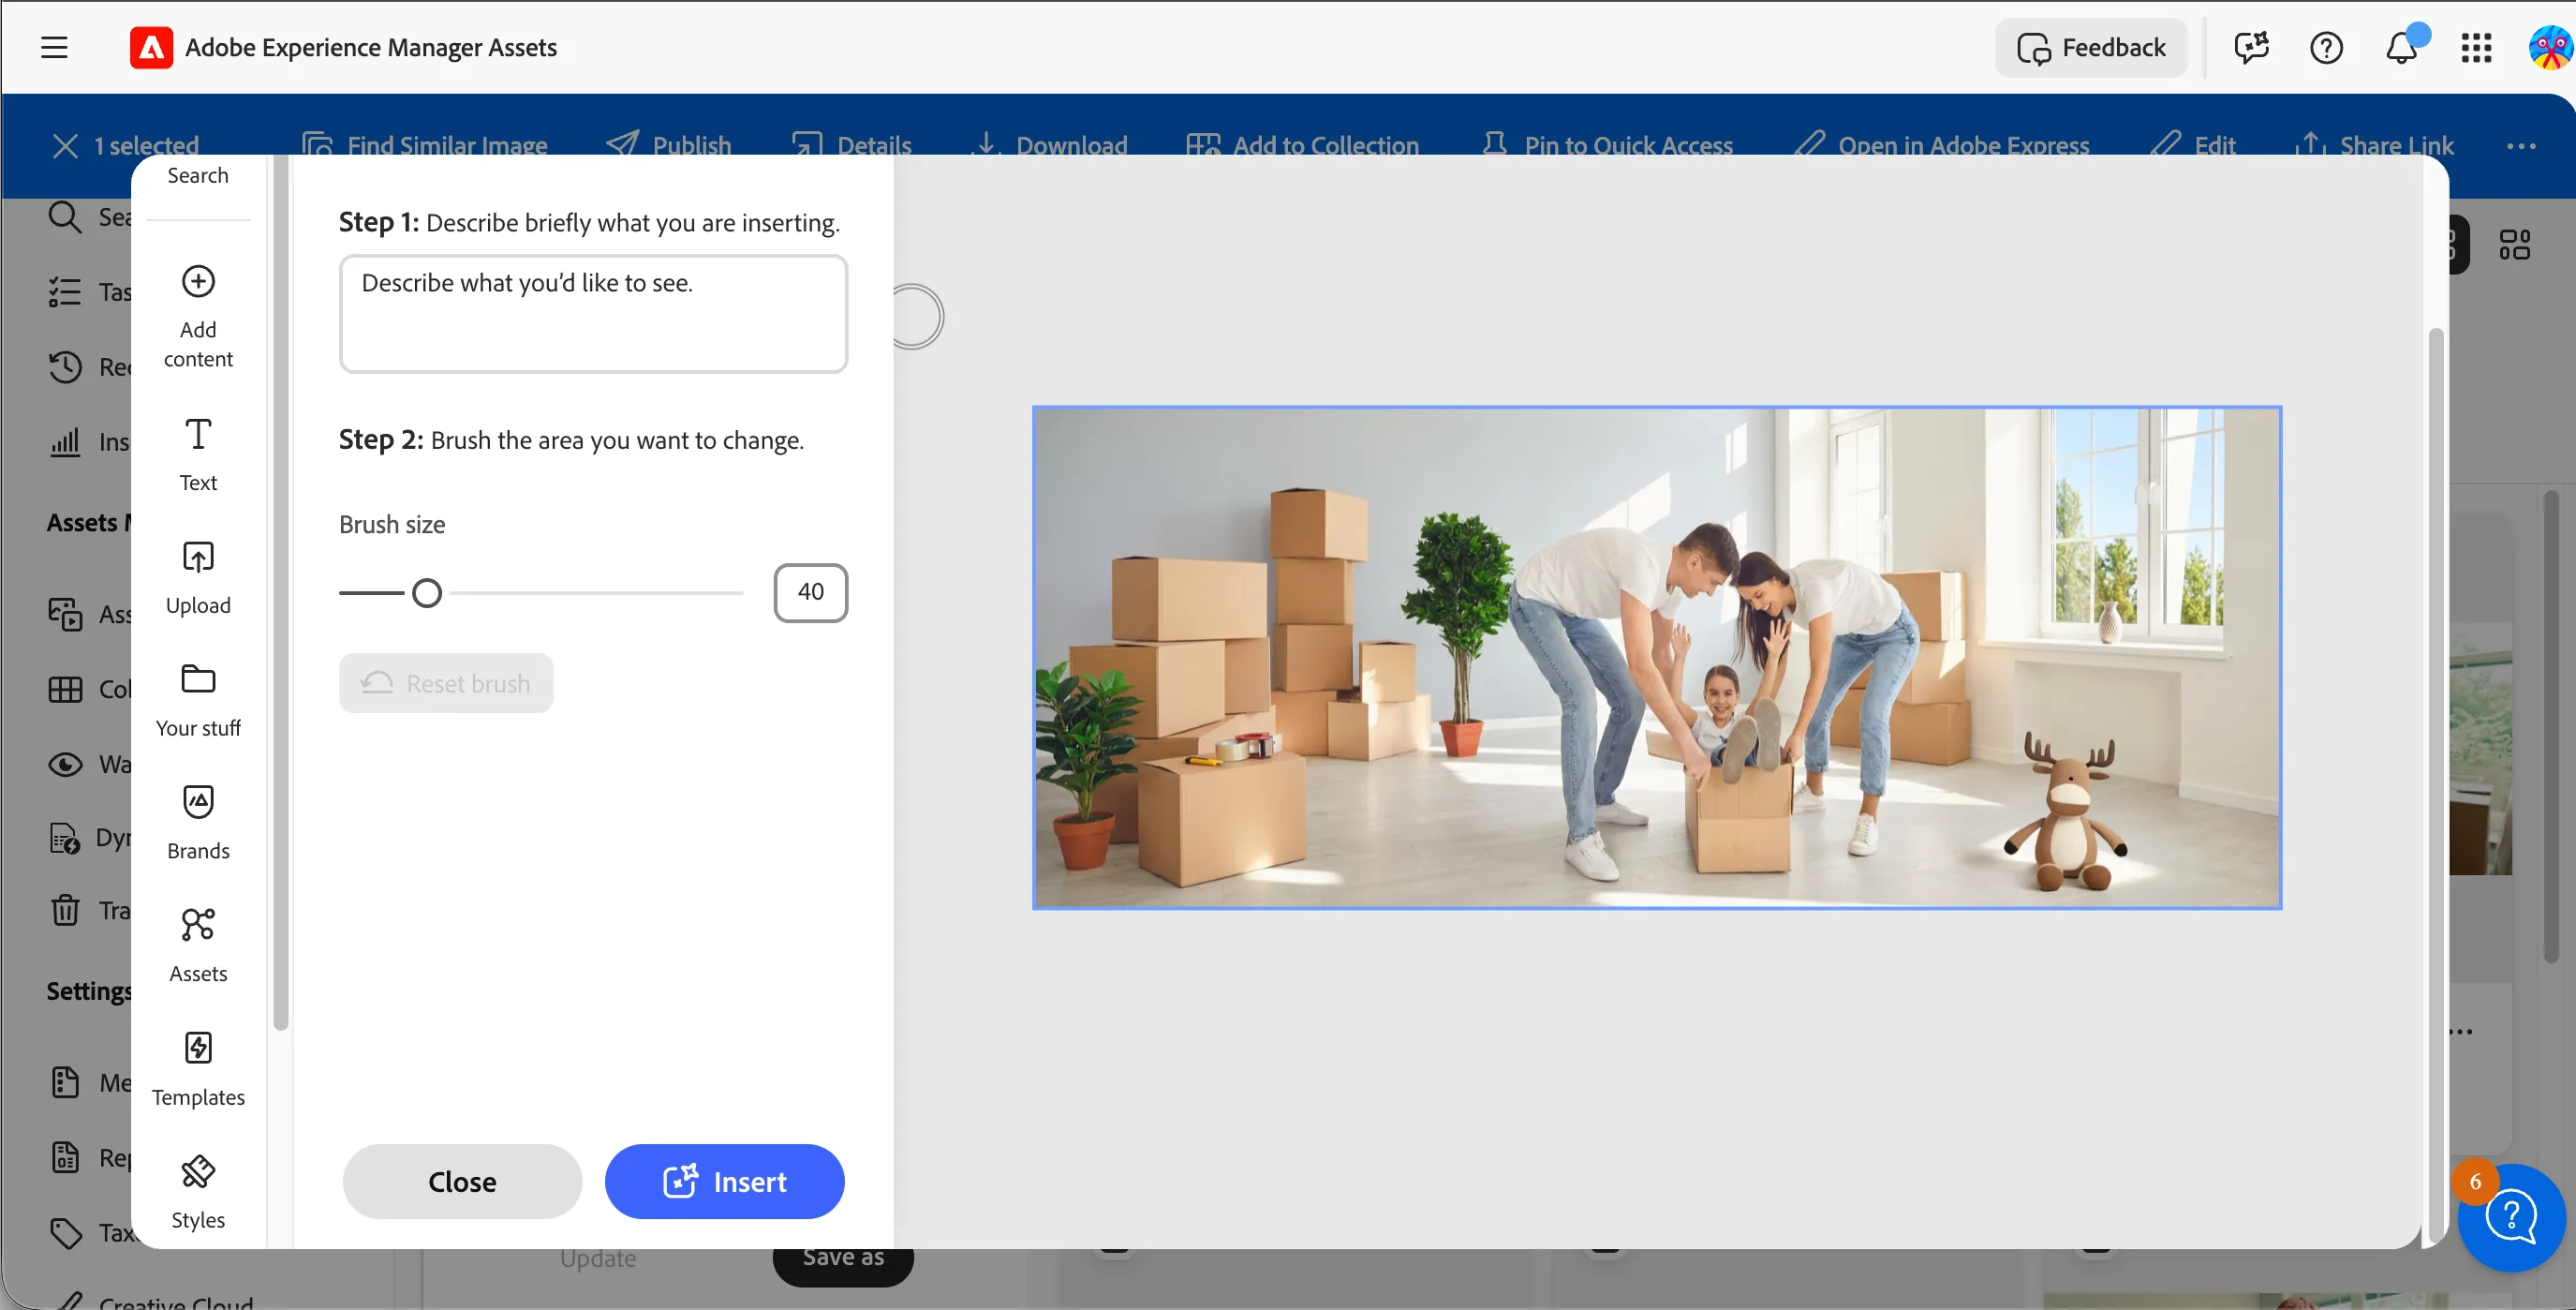Open Styles panel
Image resolution: width=2576 pixels, height=1310 pixels.
198,1193
